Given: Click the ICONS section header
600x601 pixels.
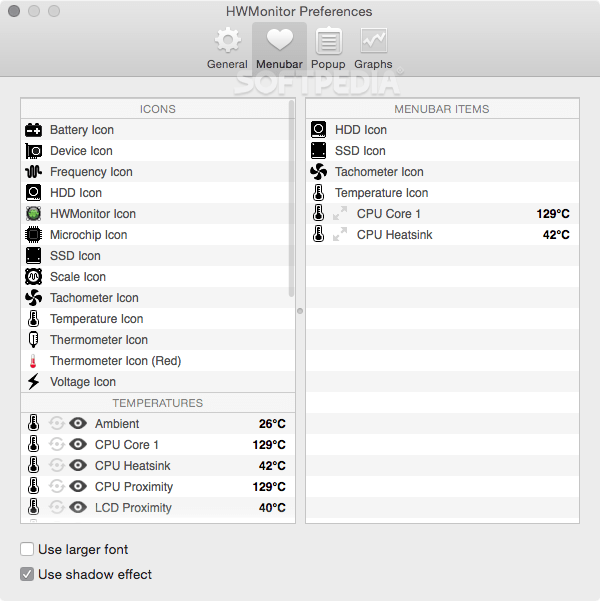Looking at the screenshot, I should tap(158, 109).
